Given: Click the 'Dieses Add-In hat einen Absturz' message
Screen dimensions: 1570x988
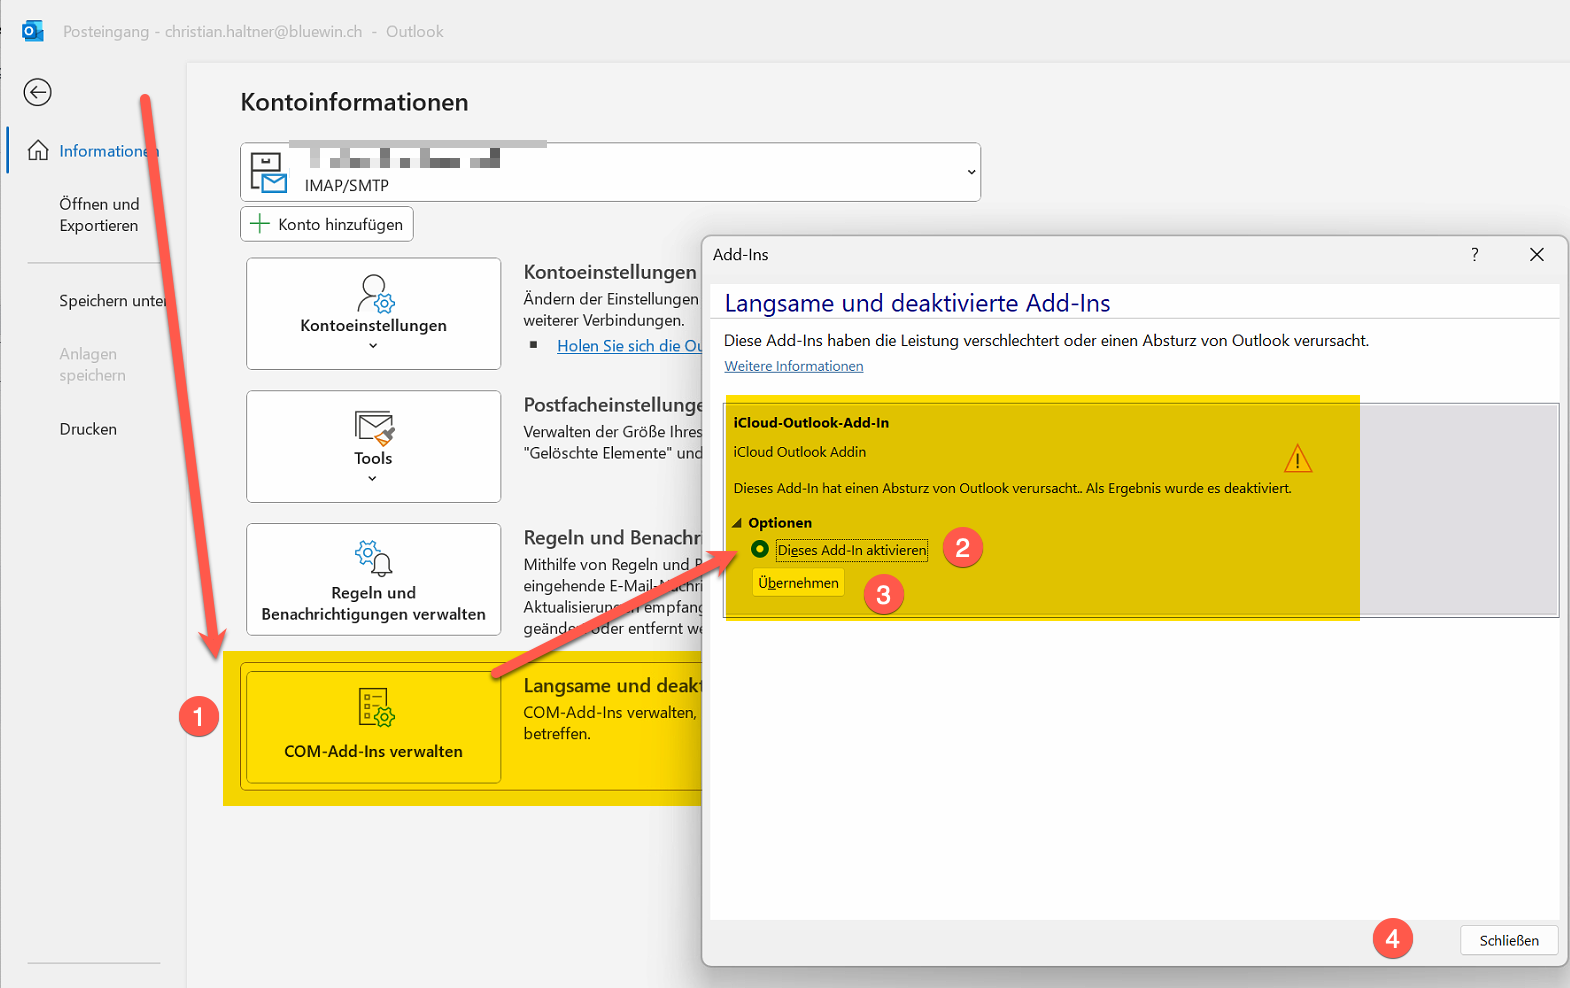Looking at the screenshot, I should pos(1012,488).
